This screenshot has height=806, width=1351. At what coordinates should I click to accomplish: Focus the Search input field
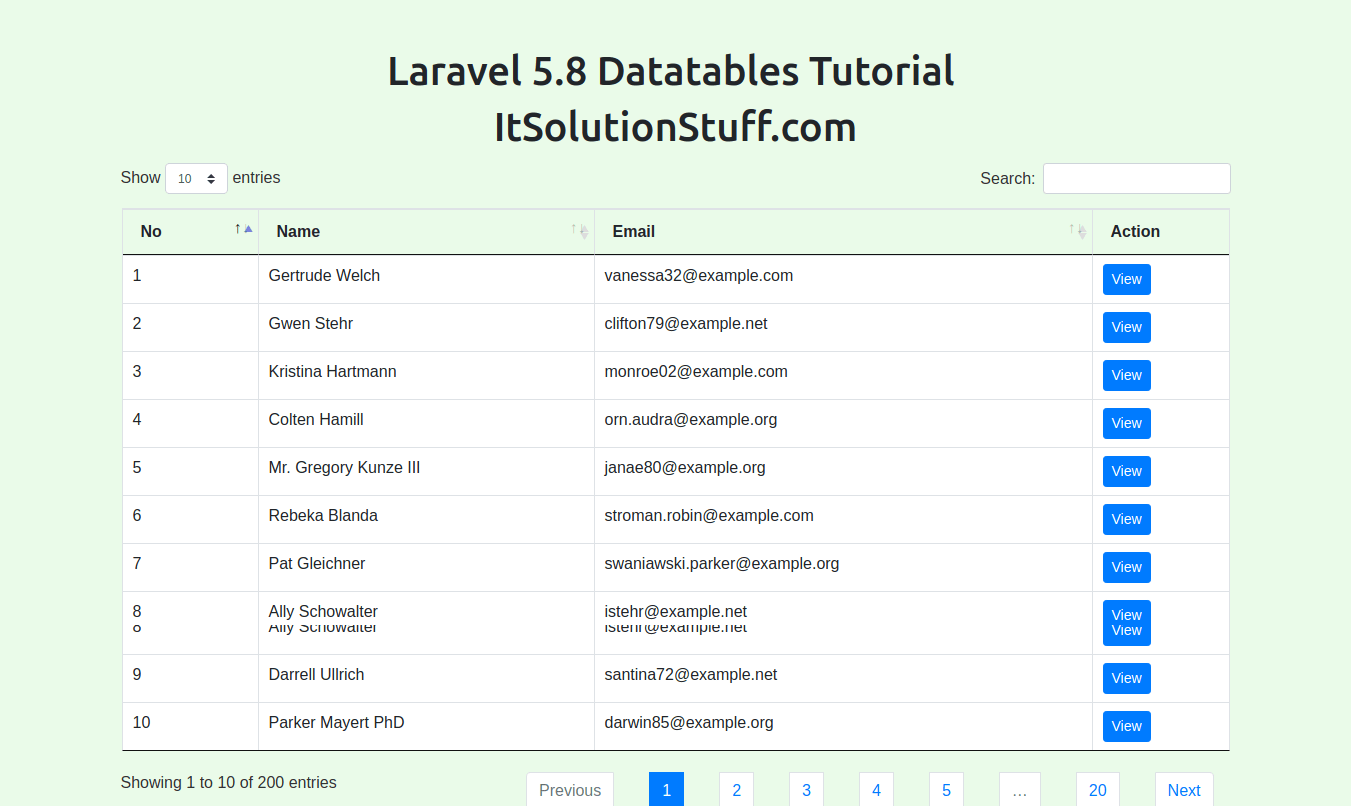pyautogui.click(x=1137, y=178)
